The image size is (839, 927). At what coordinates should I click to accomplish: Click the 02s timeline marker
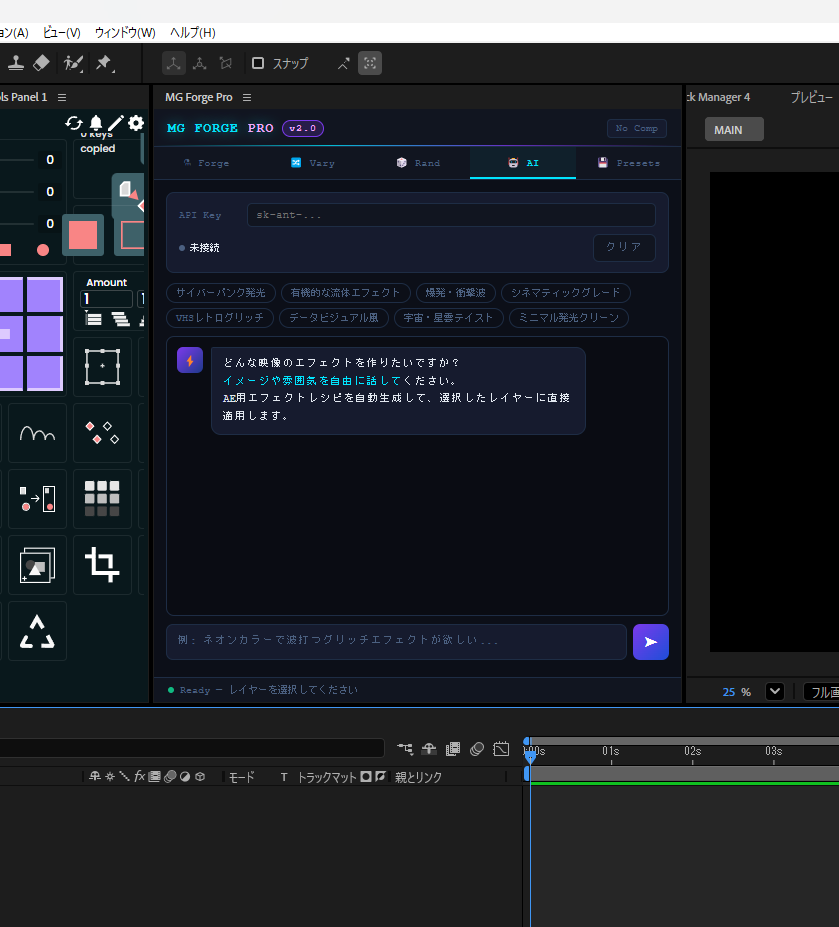[692, 751]
